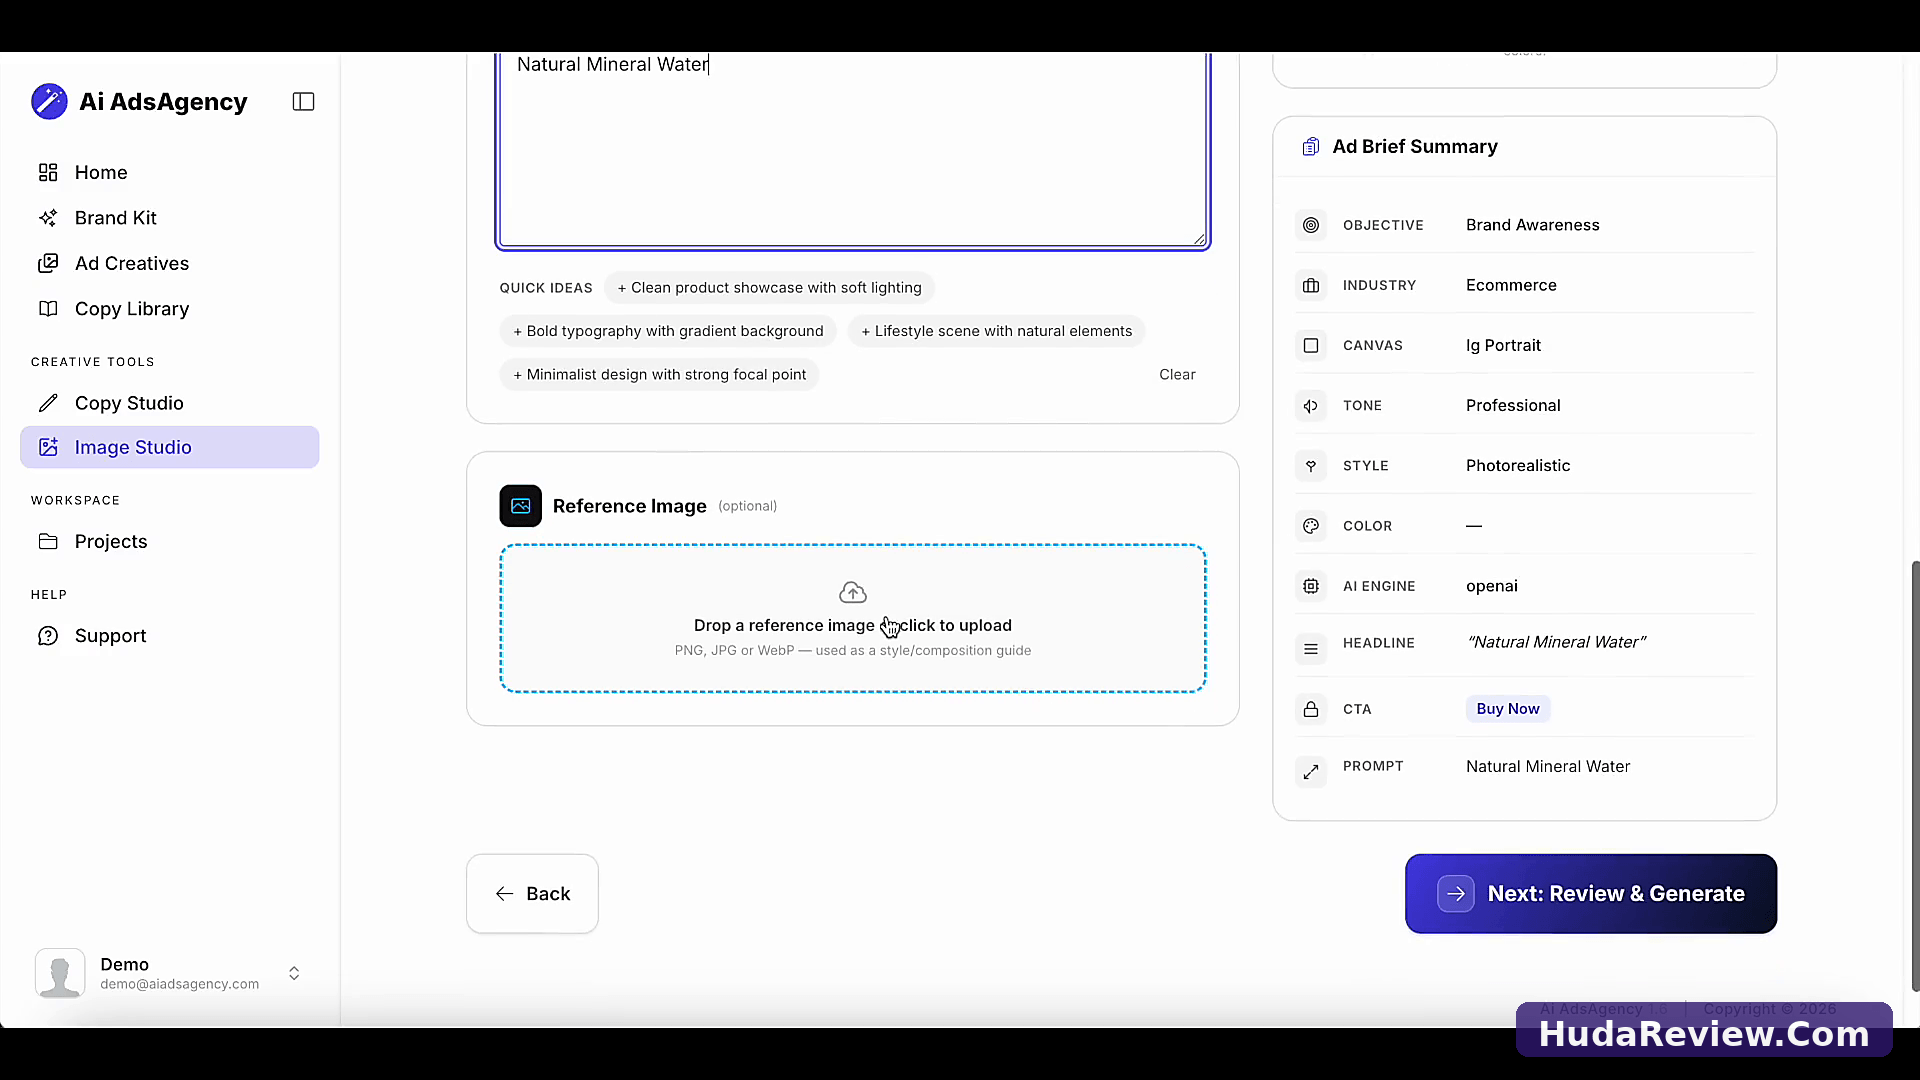Click Clear to reset the prompt

(x=1177, y=374)
